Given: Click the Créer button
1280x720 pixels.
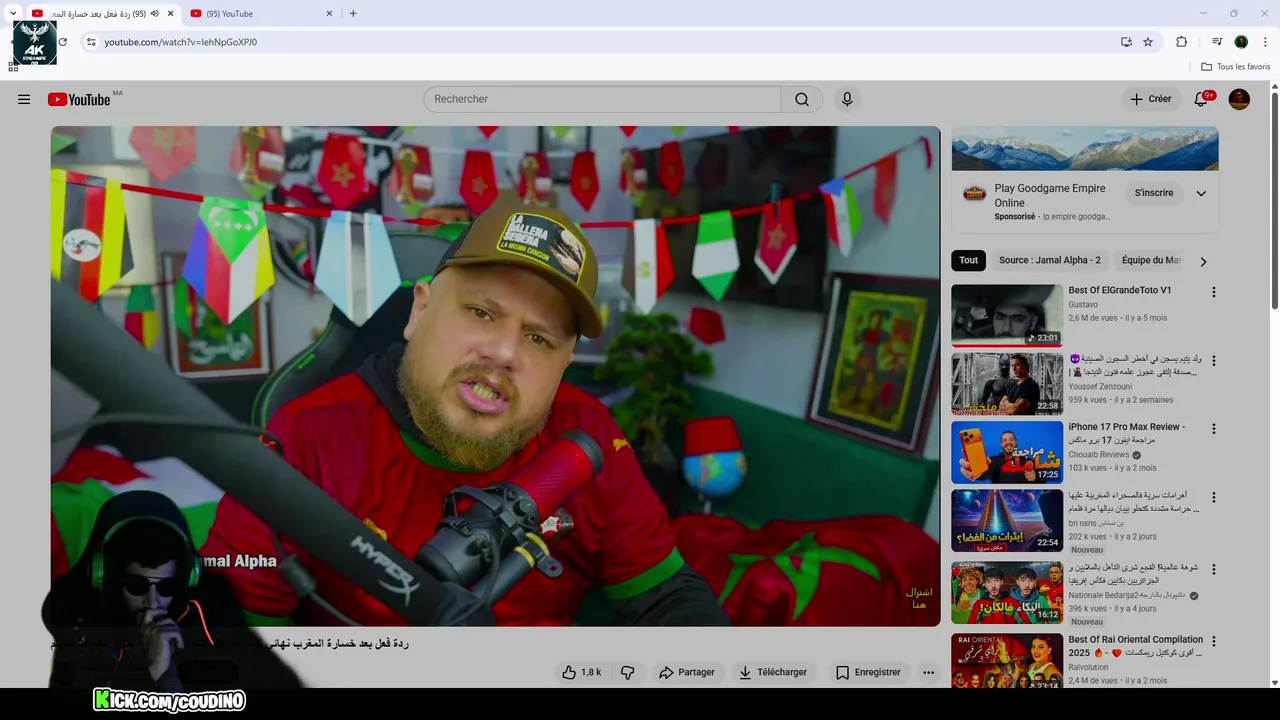Looking at the screenshot, I should tap(1151, 99).
